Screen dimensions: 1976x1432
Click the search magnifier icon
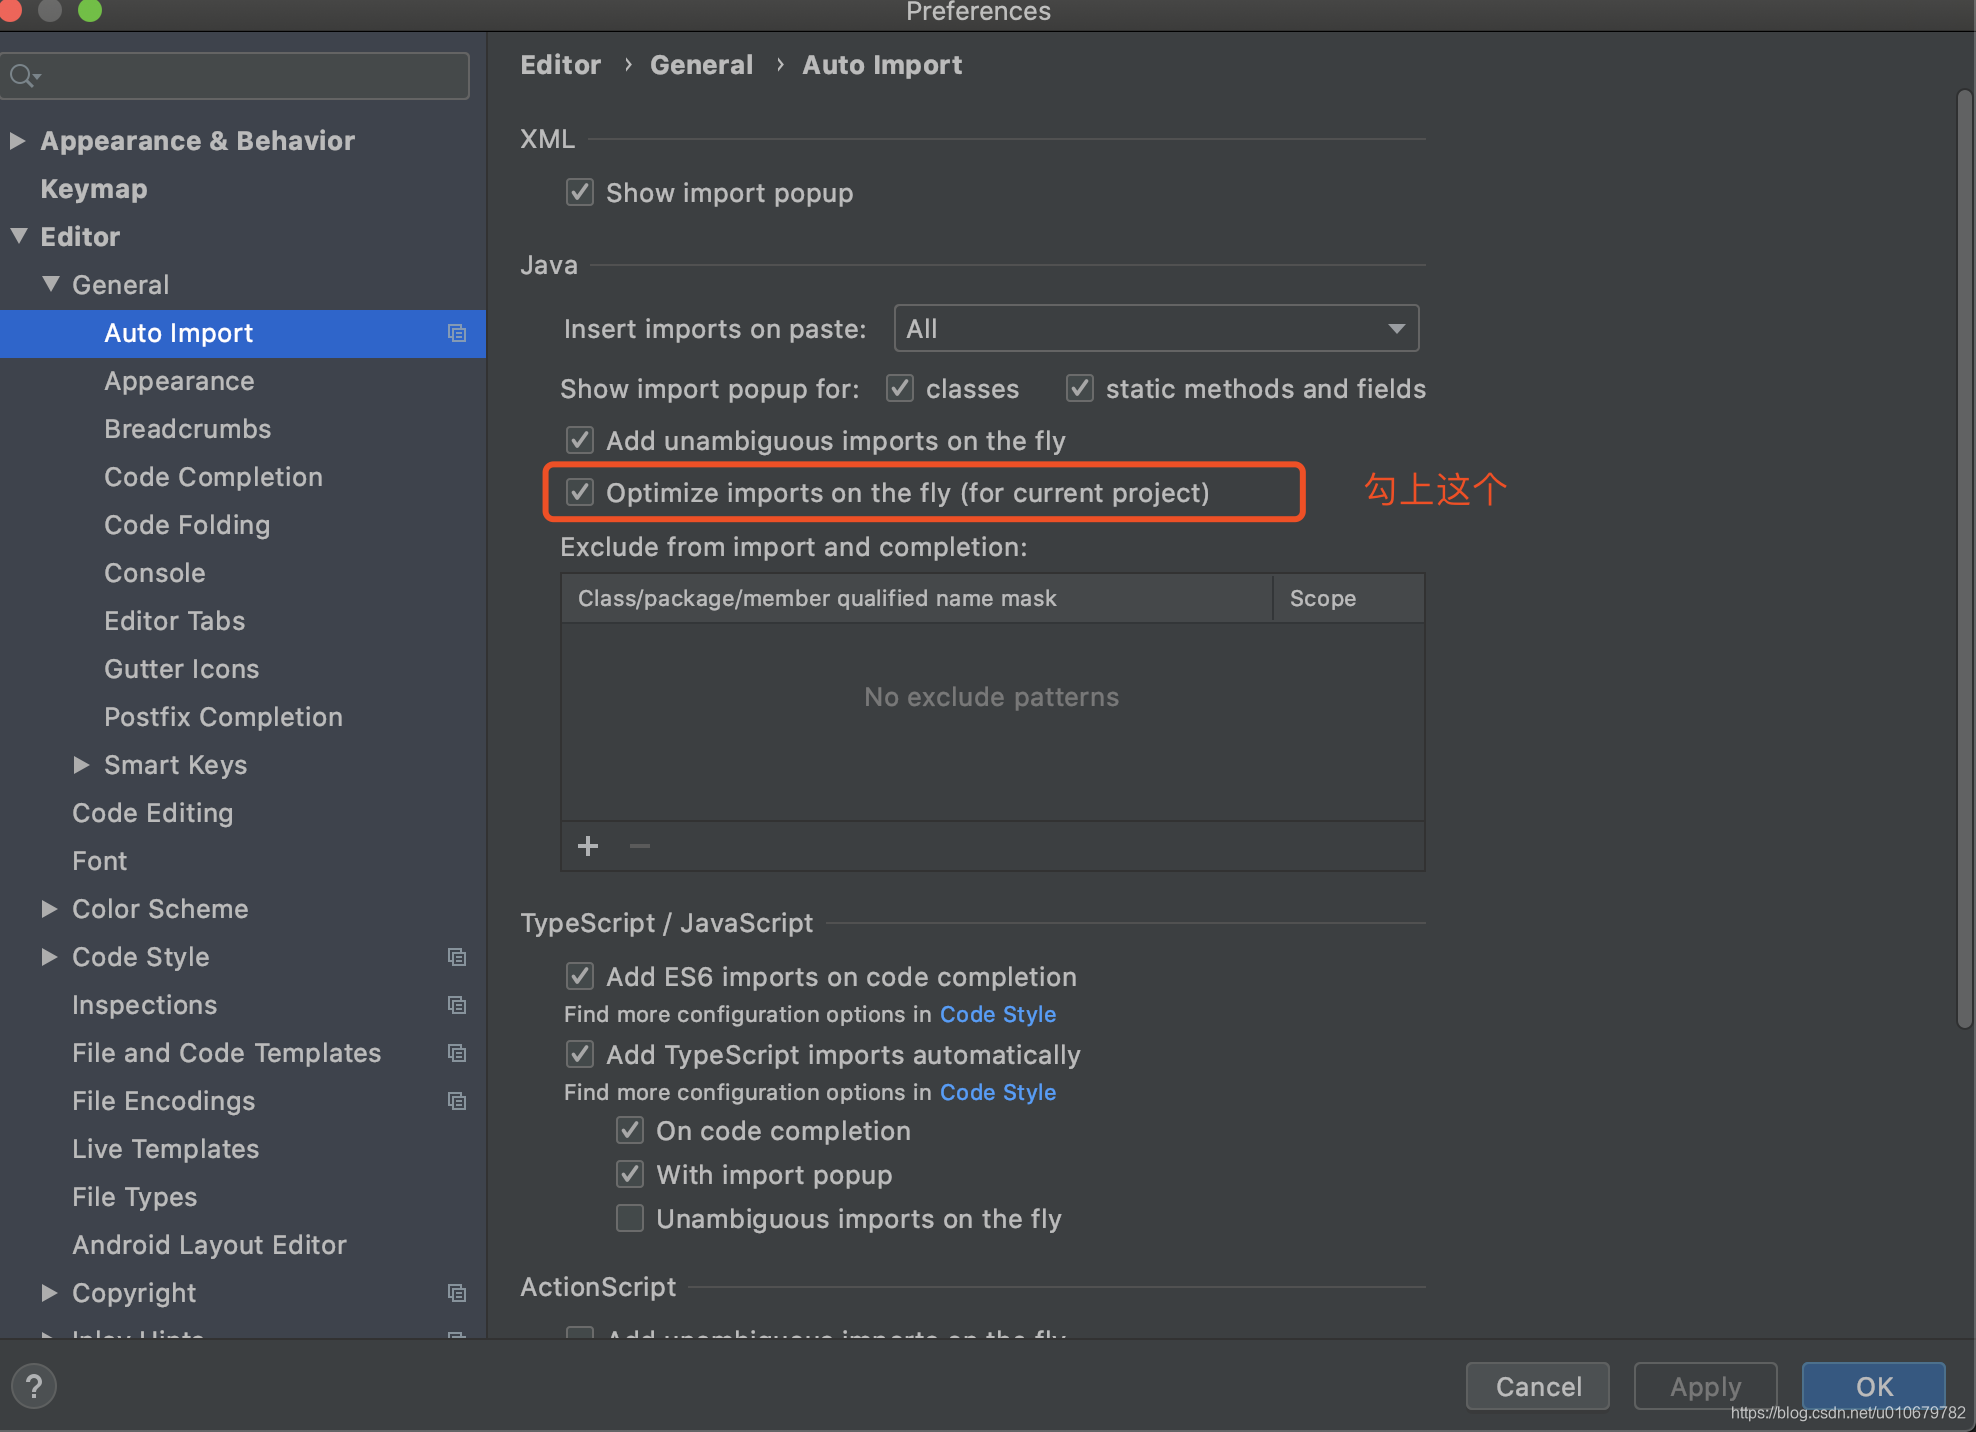(x=23, y=76)
